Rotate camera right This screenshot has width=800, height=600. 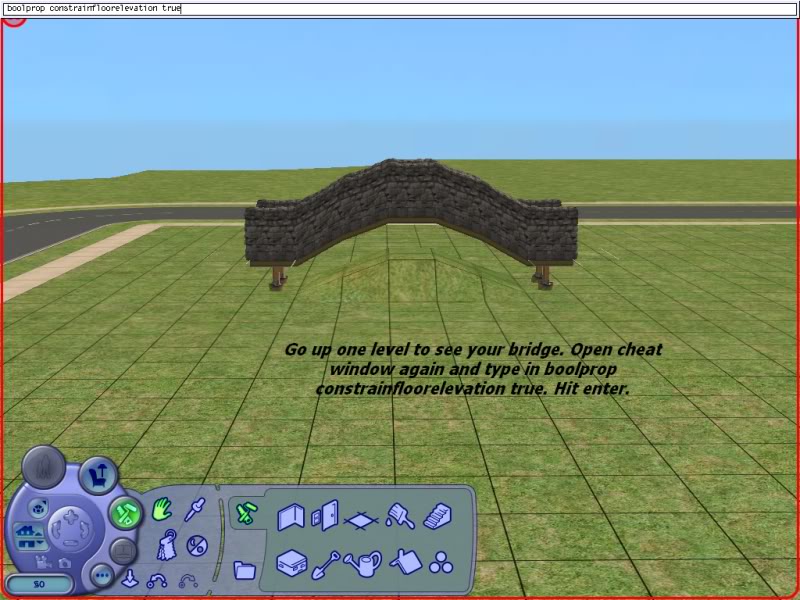pyautogui.click(x=86, y=530)
